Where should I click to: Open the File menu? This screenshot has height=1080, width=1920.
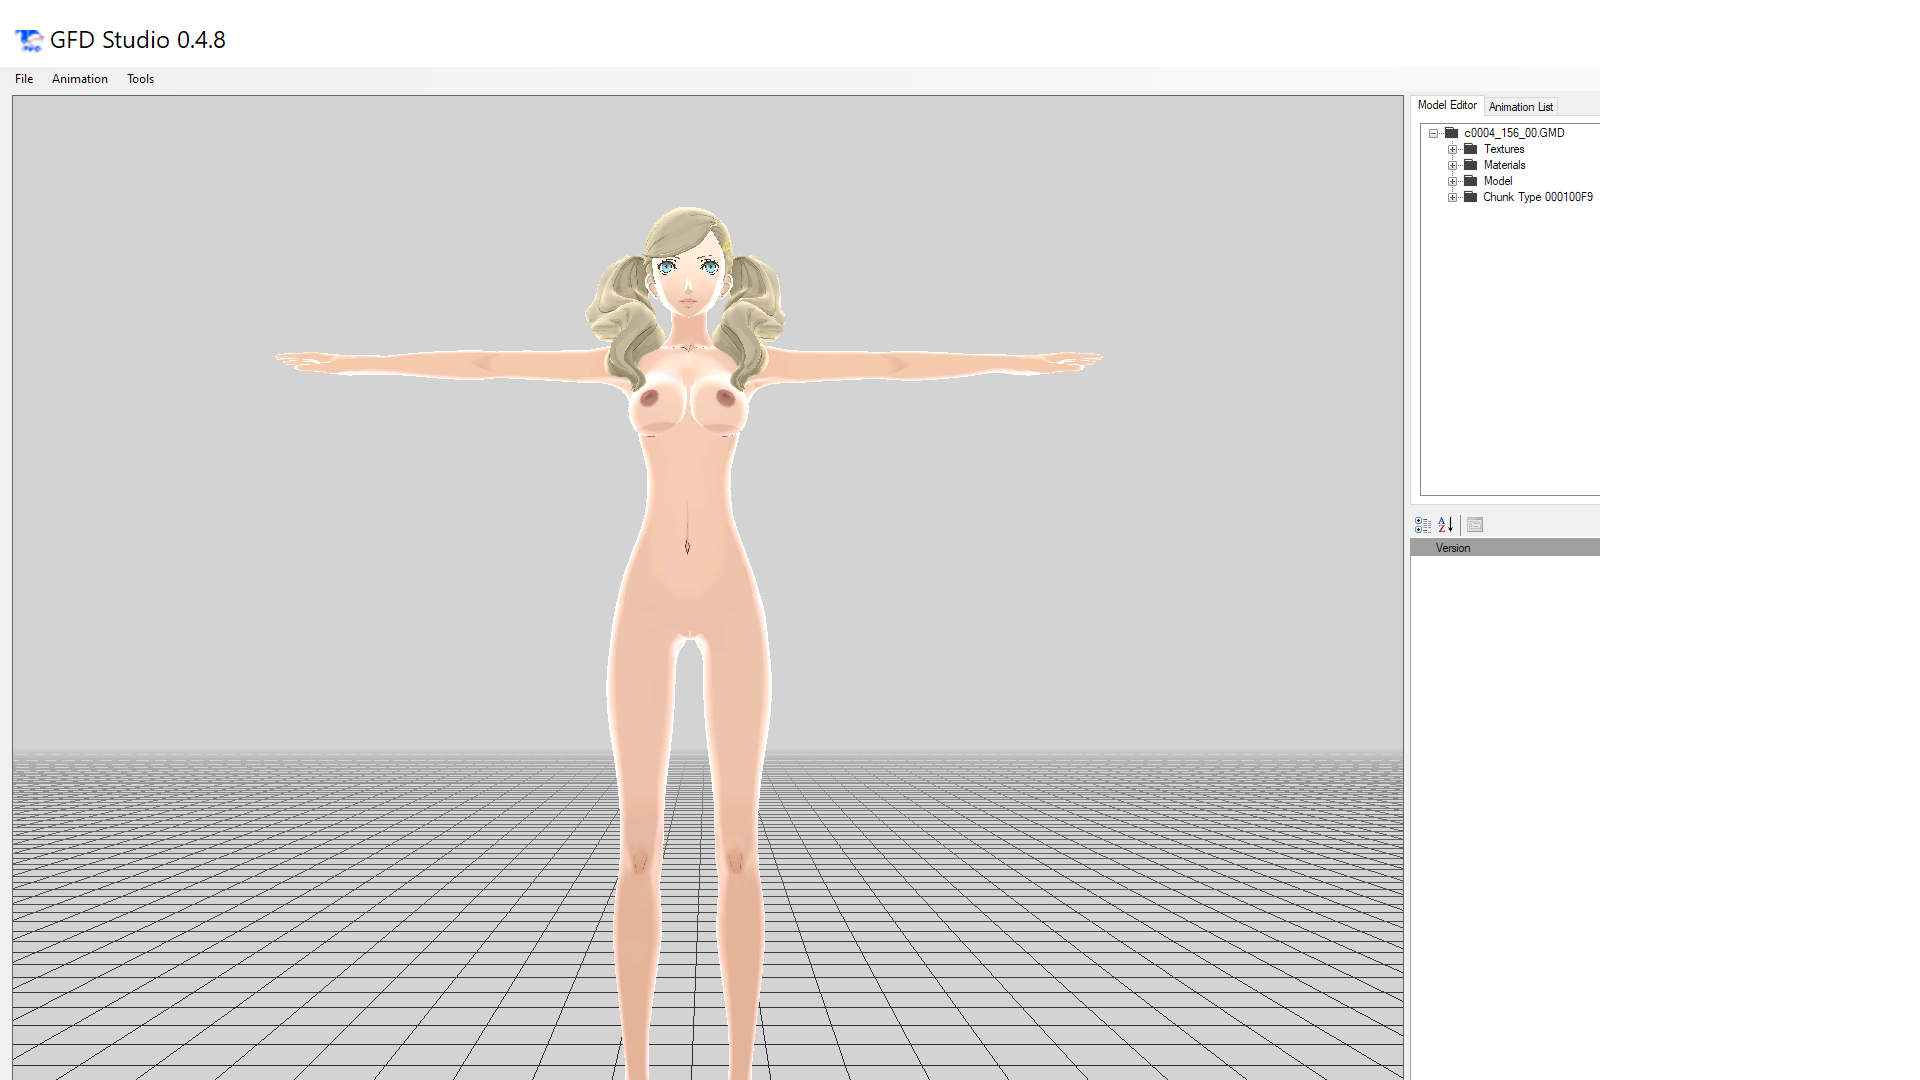pos(24,79)
